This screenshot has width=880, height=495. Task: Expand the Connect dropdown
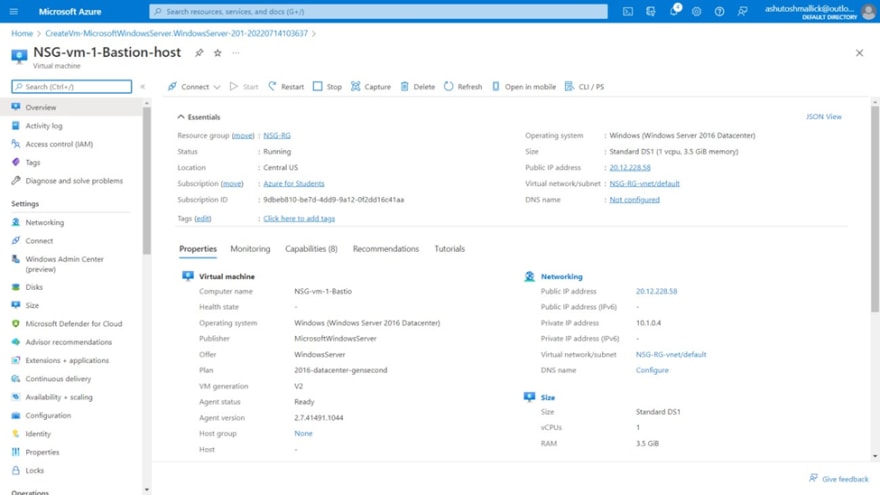point(217,87)
